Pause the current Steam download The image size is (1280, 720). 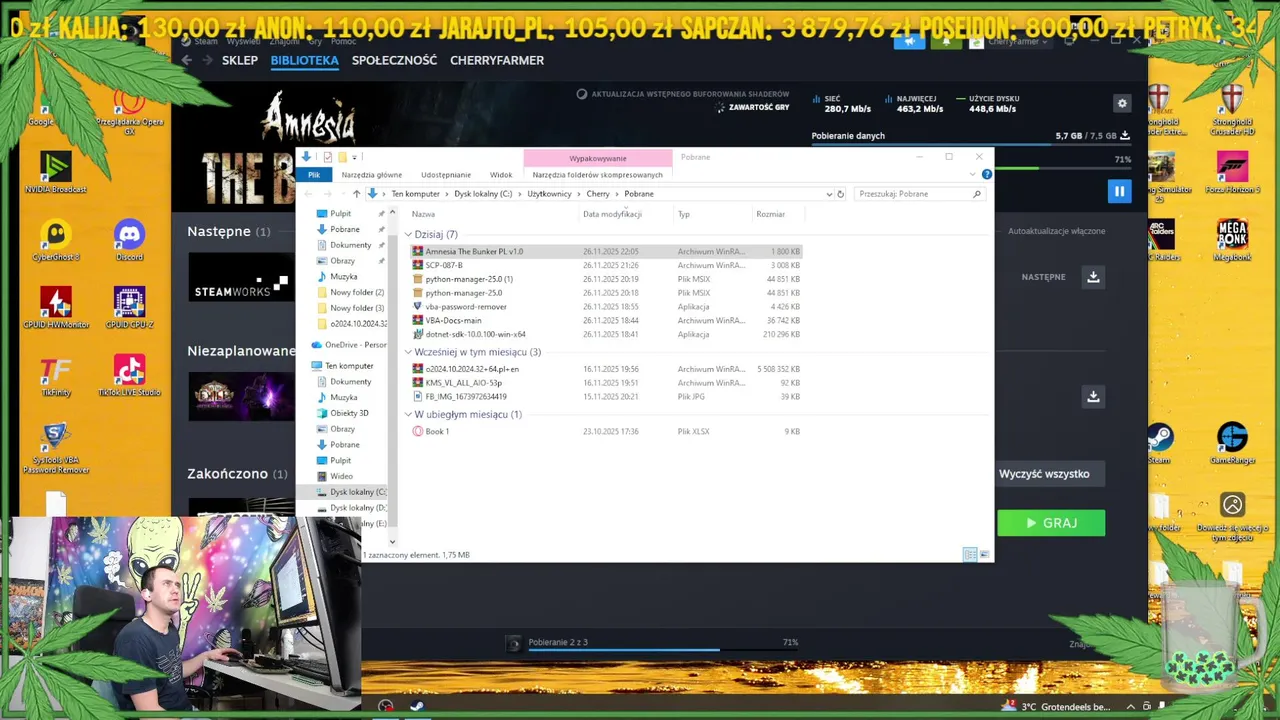[x=1119, y=191]
